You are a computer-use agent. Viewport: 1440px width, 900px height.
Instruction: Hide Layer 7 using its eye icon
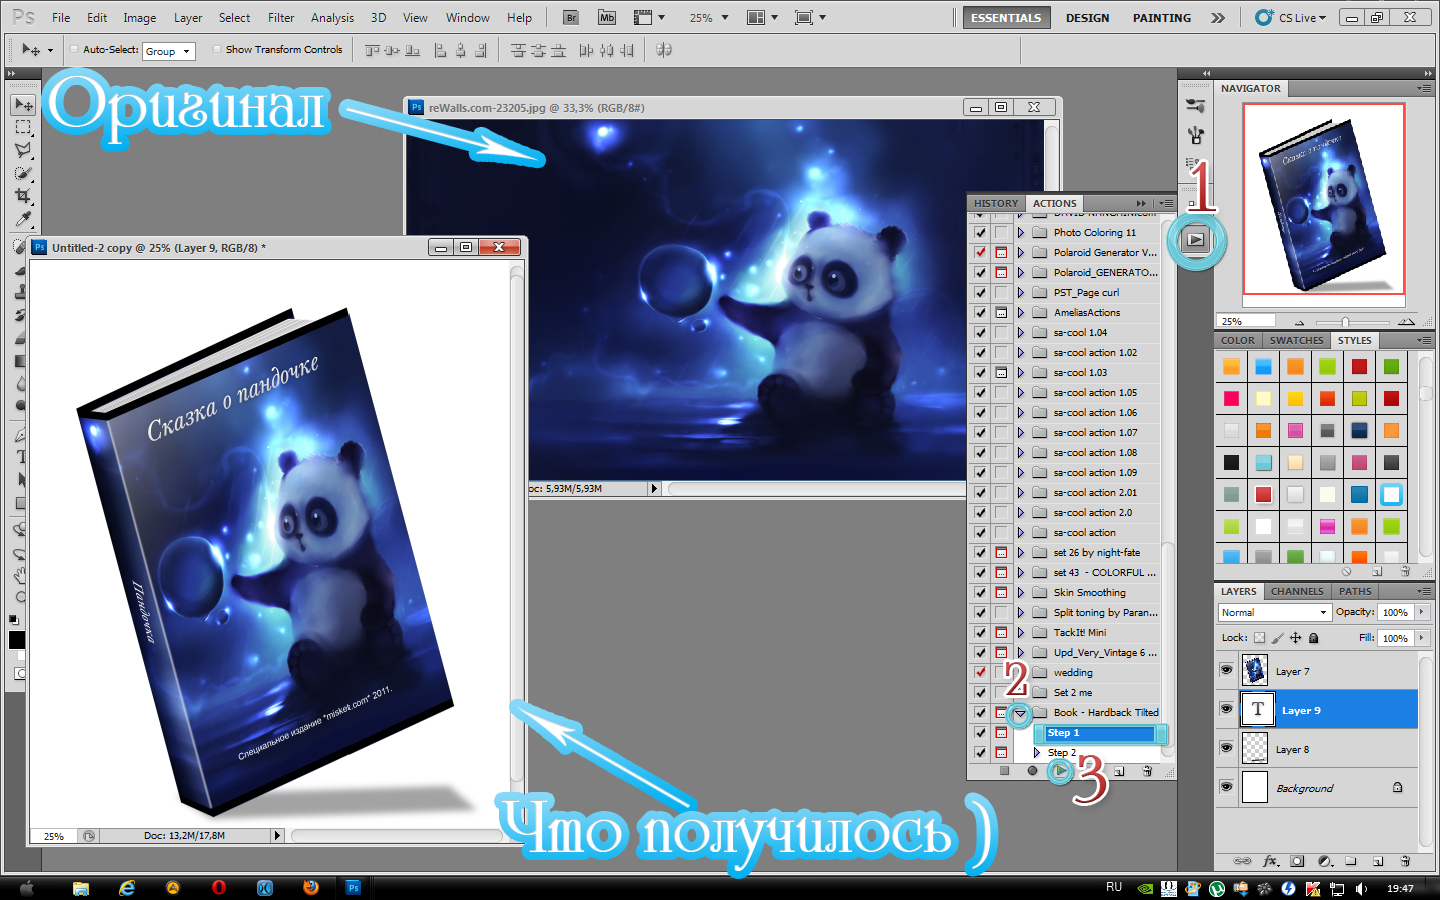[1226, 671]
